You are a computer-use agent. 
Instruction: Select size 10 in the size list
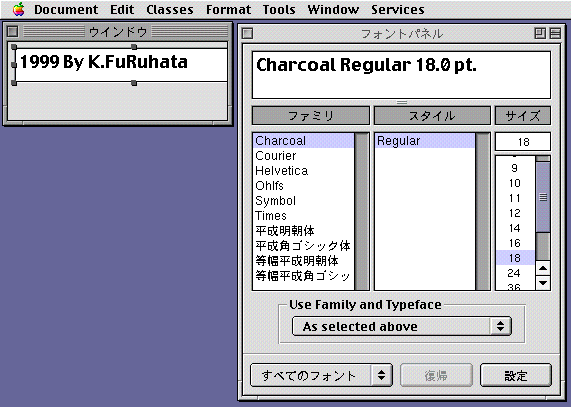coord(515,183)
